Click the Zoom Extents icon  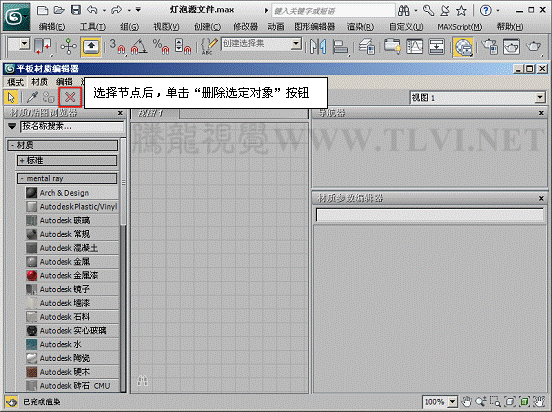pos(510,401)
